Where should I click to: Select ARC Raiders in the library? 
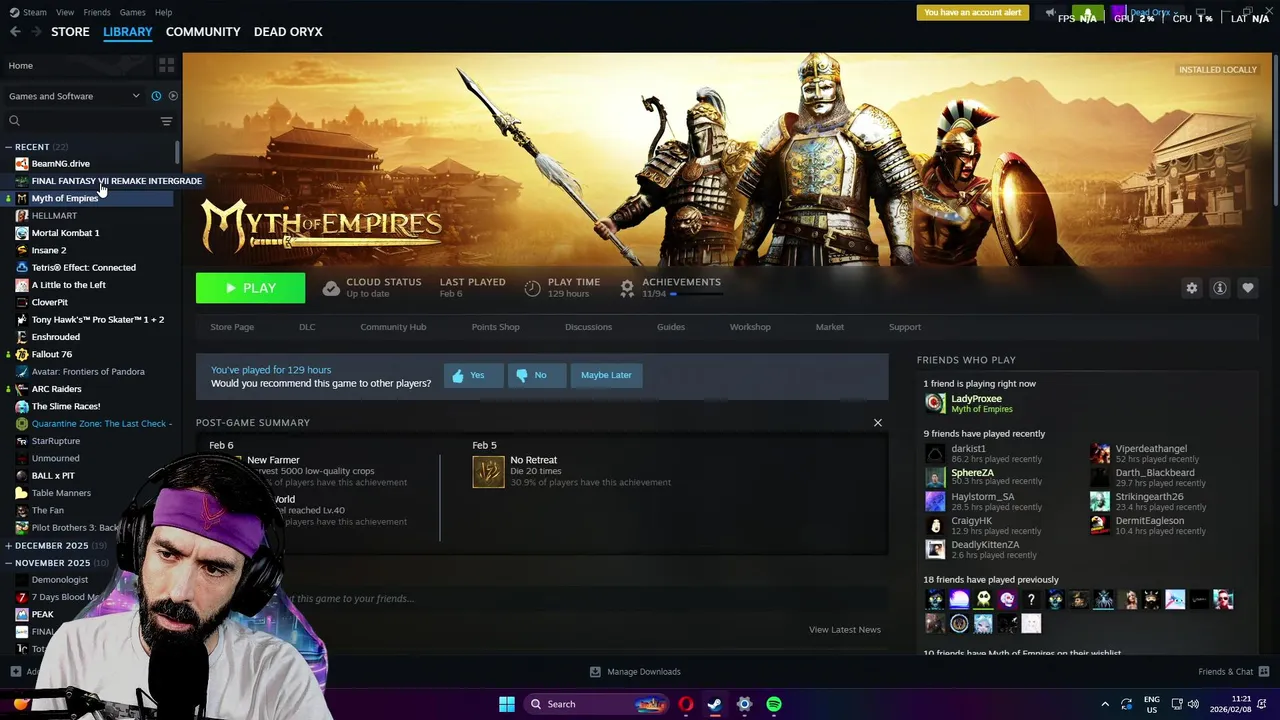(56, 389)
